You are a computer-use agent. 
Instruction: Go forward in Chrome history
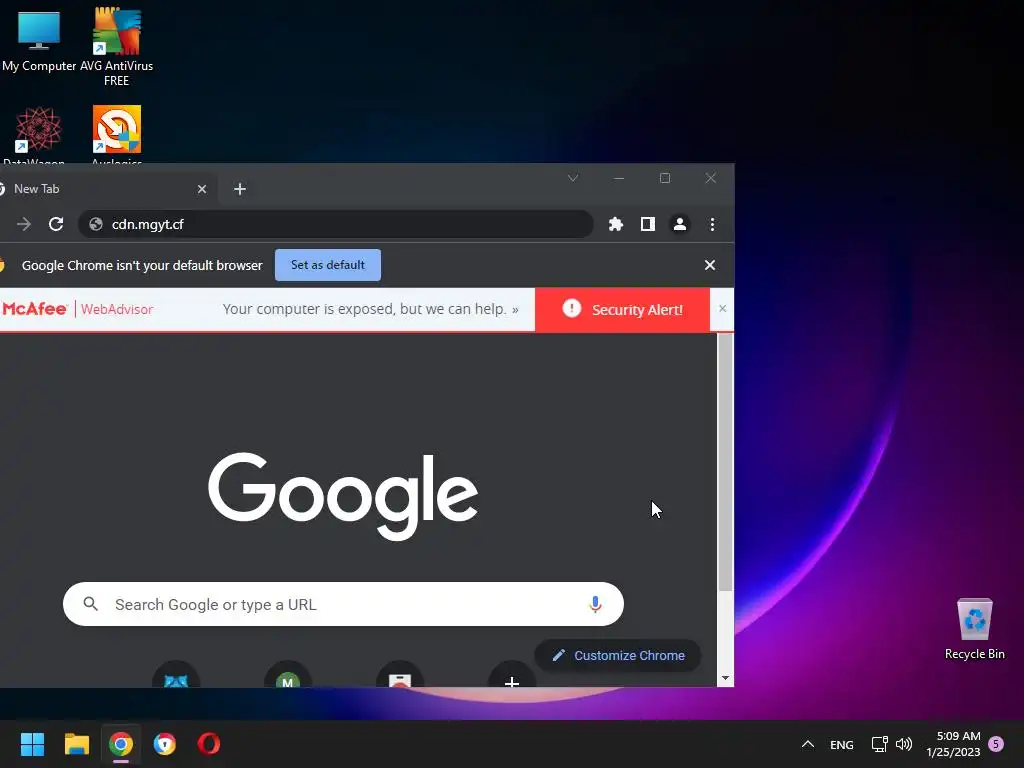click(x=24, y=225)
